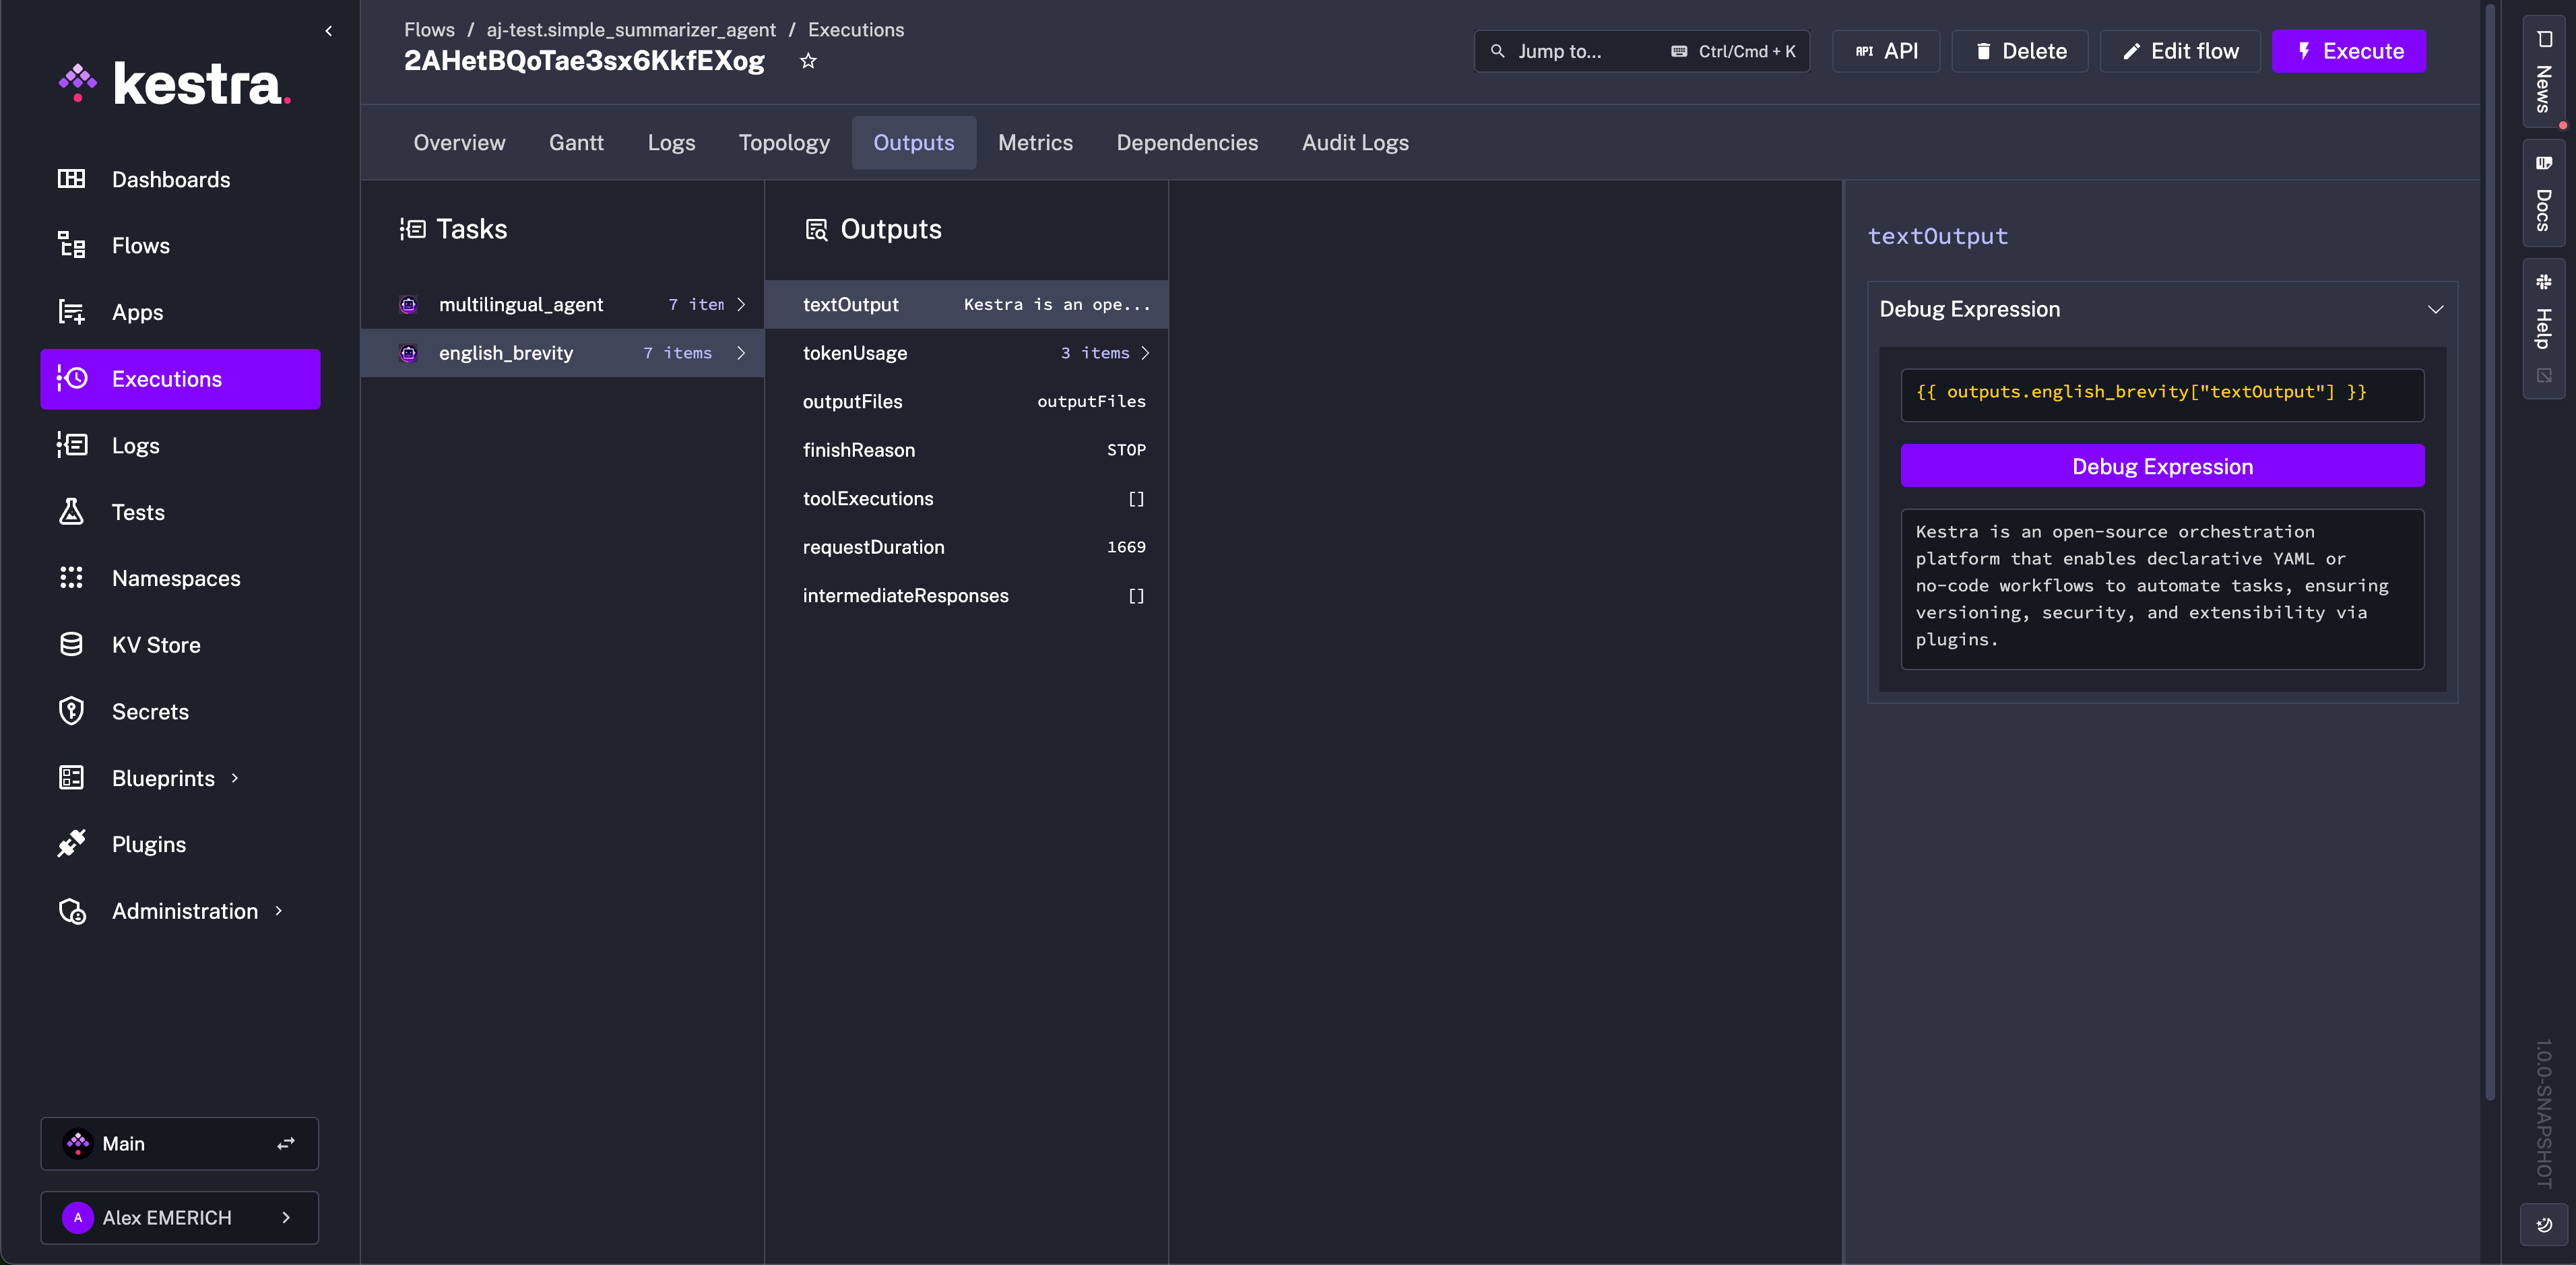Star this execution as a favorite
Image resolution: width=2576 pixels, height=1265 pixels.
pyautogui.click(x=808, y=61)
